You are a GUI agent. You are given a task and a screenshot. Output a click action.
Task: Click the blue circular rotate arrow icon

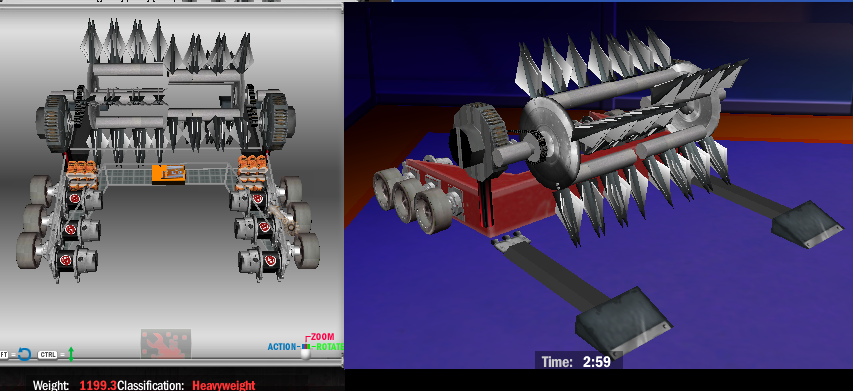point(24,355)
